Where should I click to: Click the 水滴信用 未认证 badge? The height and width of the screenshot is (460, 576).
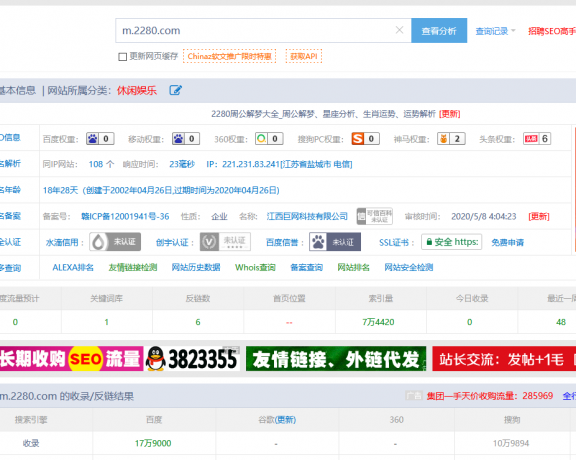tap(115, 242)
